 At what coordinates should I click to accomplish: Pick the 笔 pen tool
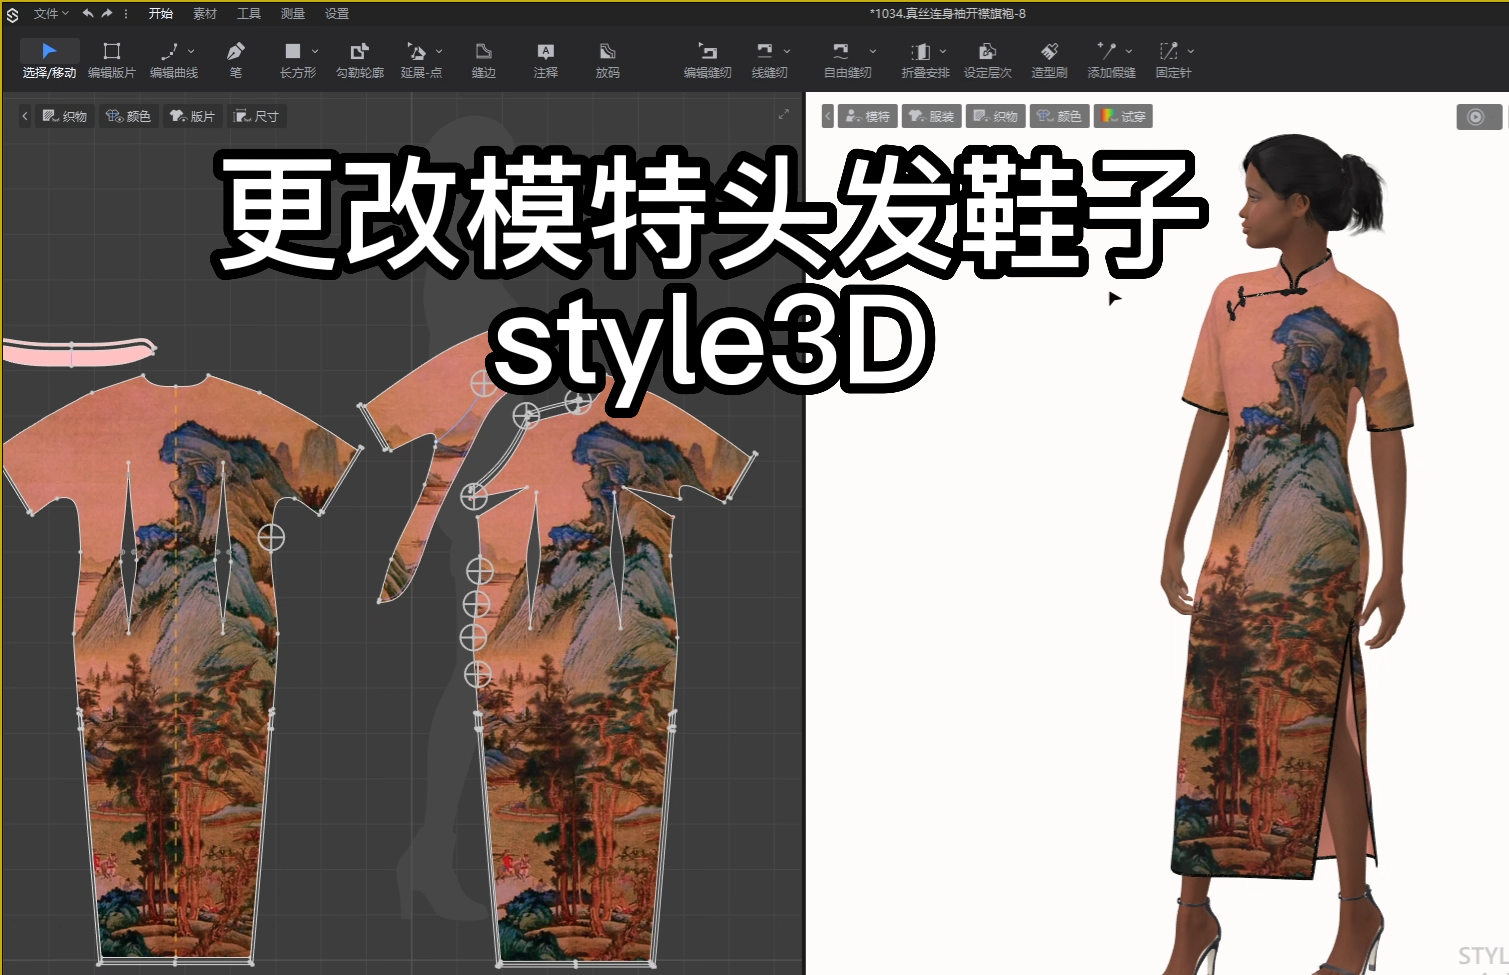pyautogui.click(x=236, y=60)
